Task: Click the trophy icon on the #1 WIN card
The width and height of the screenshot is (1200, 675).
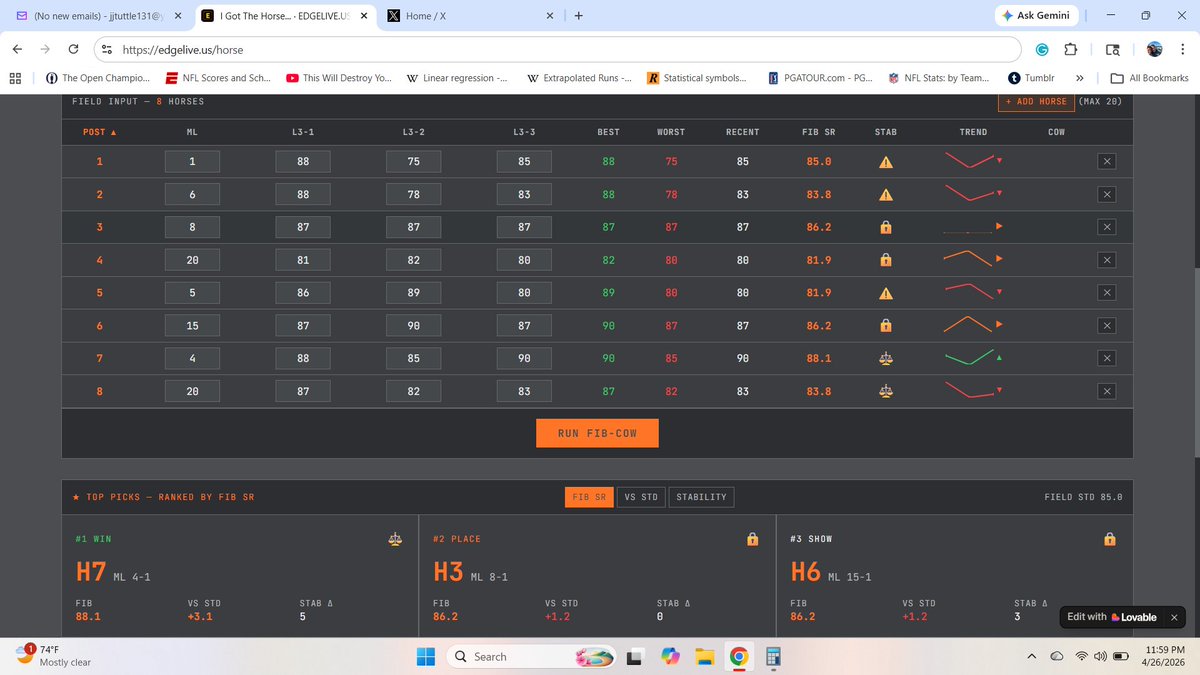Action: click(395, 538)
